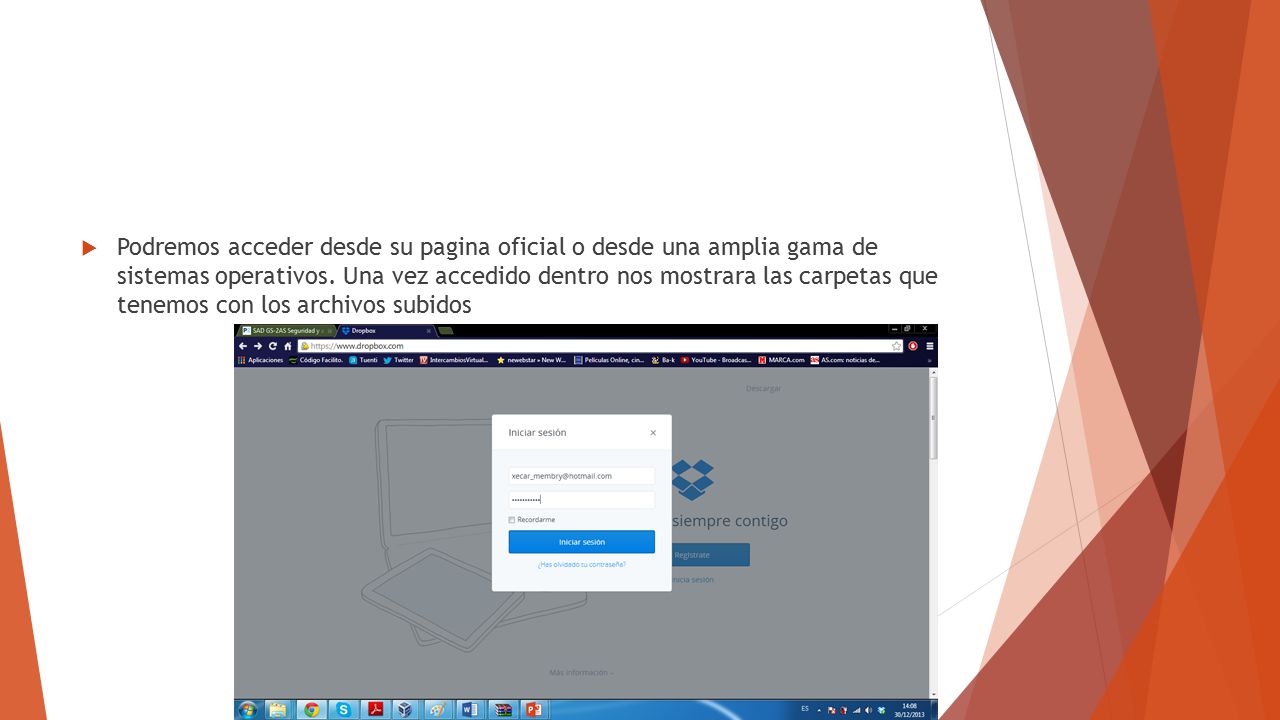Close the Iniciar sesión dialog
Image resolution: width=1280 pixels, height=720 pixels.
(653, 433)
